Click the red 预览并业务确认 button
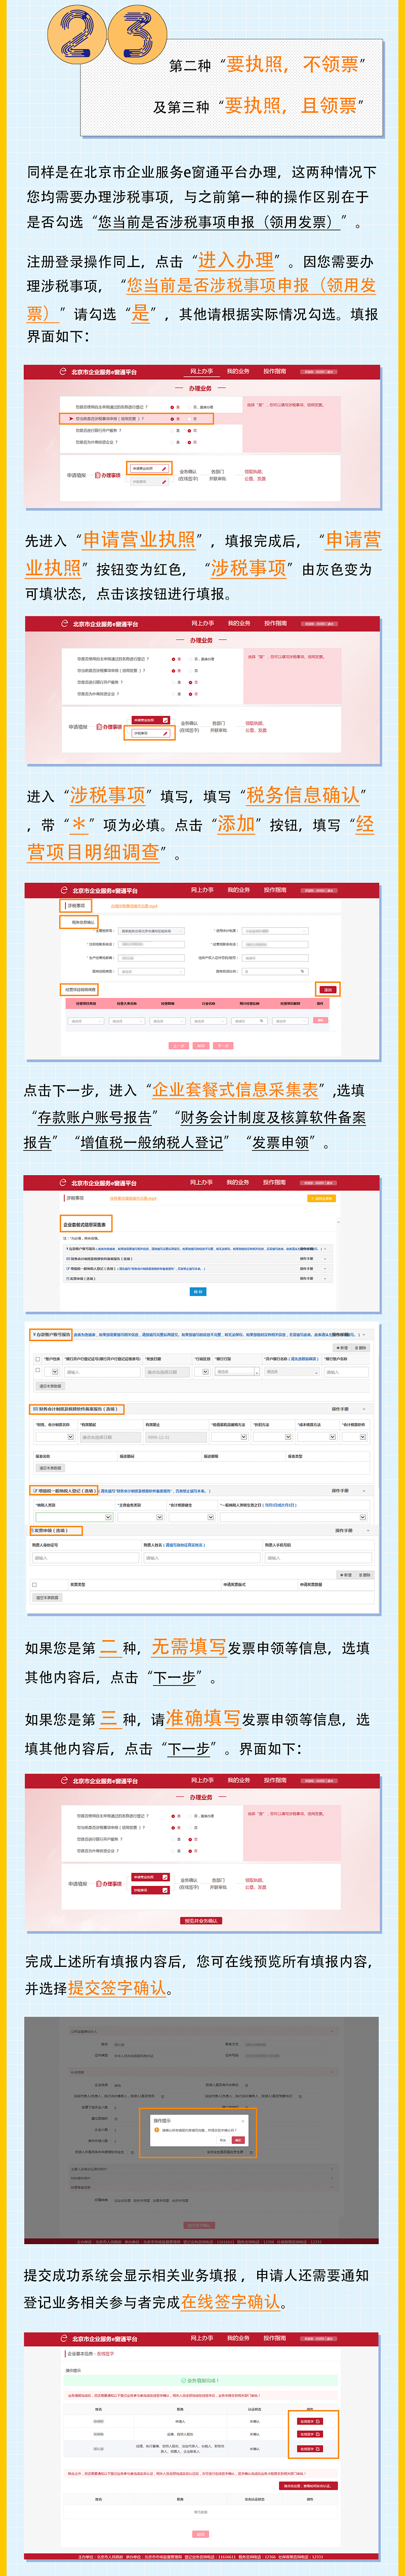Screen dimensions: 405x2576 [x=201, y=1920]
